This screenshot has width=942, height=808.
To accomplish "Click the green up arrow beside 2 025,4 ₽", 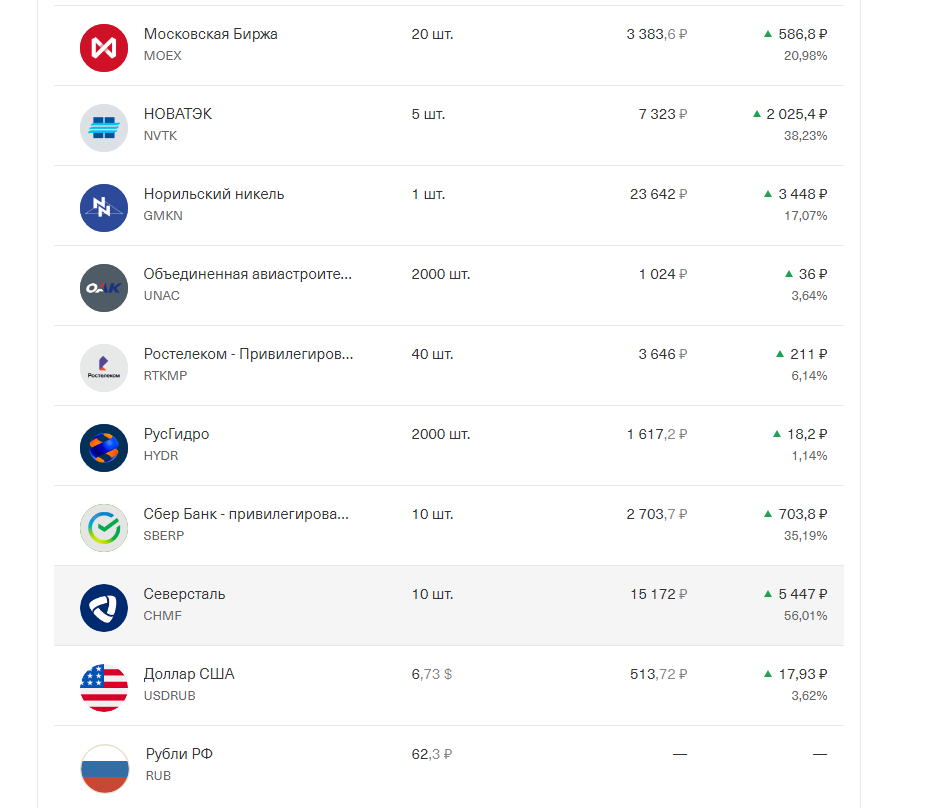I will [756, 113].
